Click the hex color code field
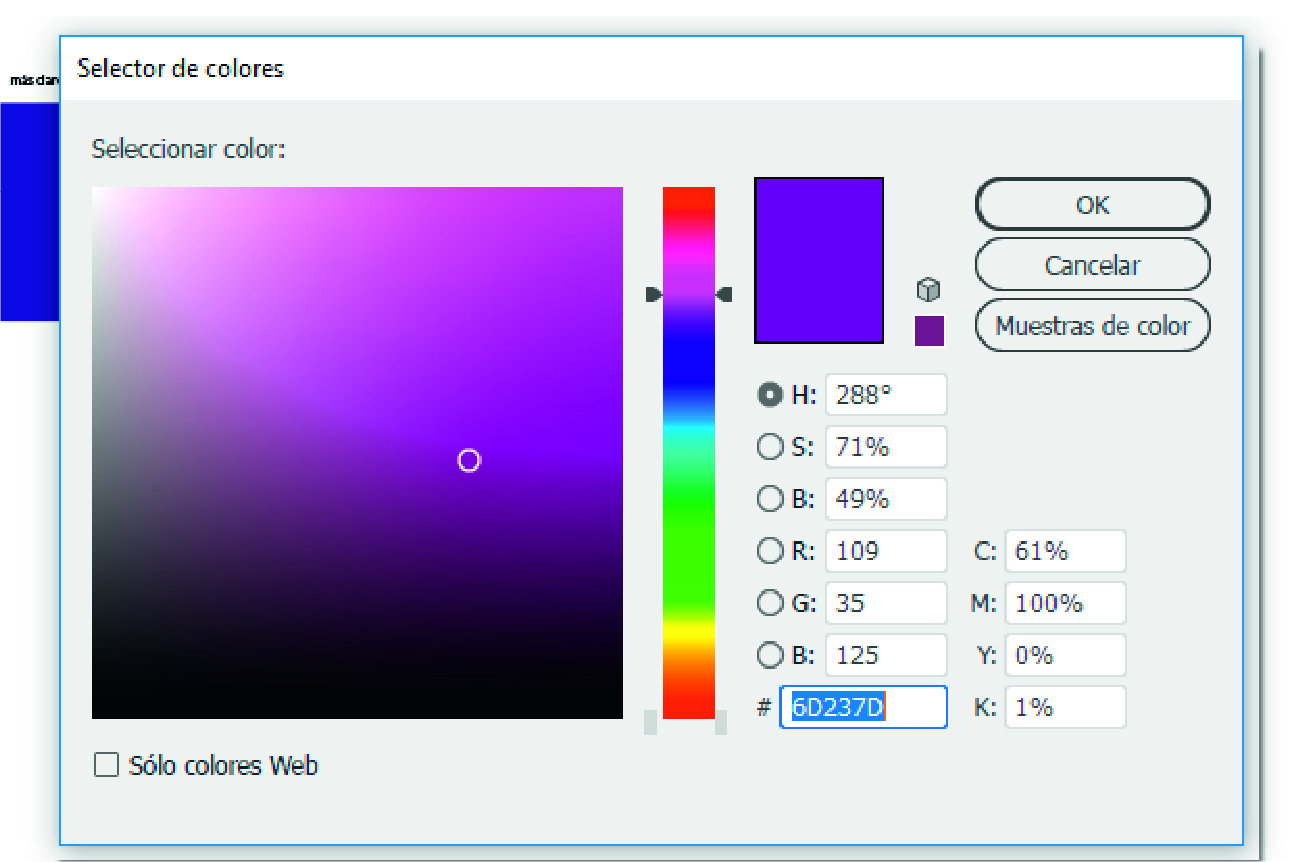 862,707
